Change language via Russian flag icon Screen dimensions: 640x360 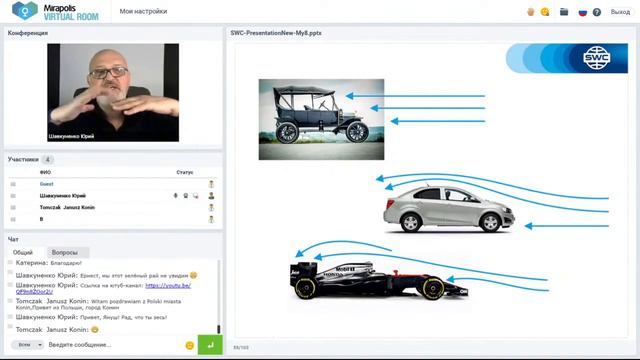(583, 12)
